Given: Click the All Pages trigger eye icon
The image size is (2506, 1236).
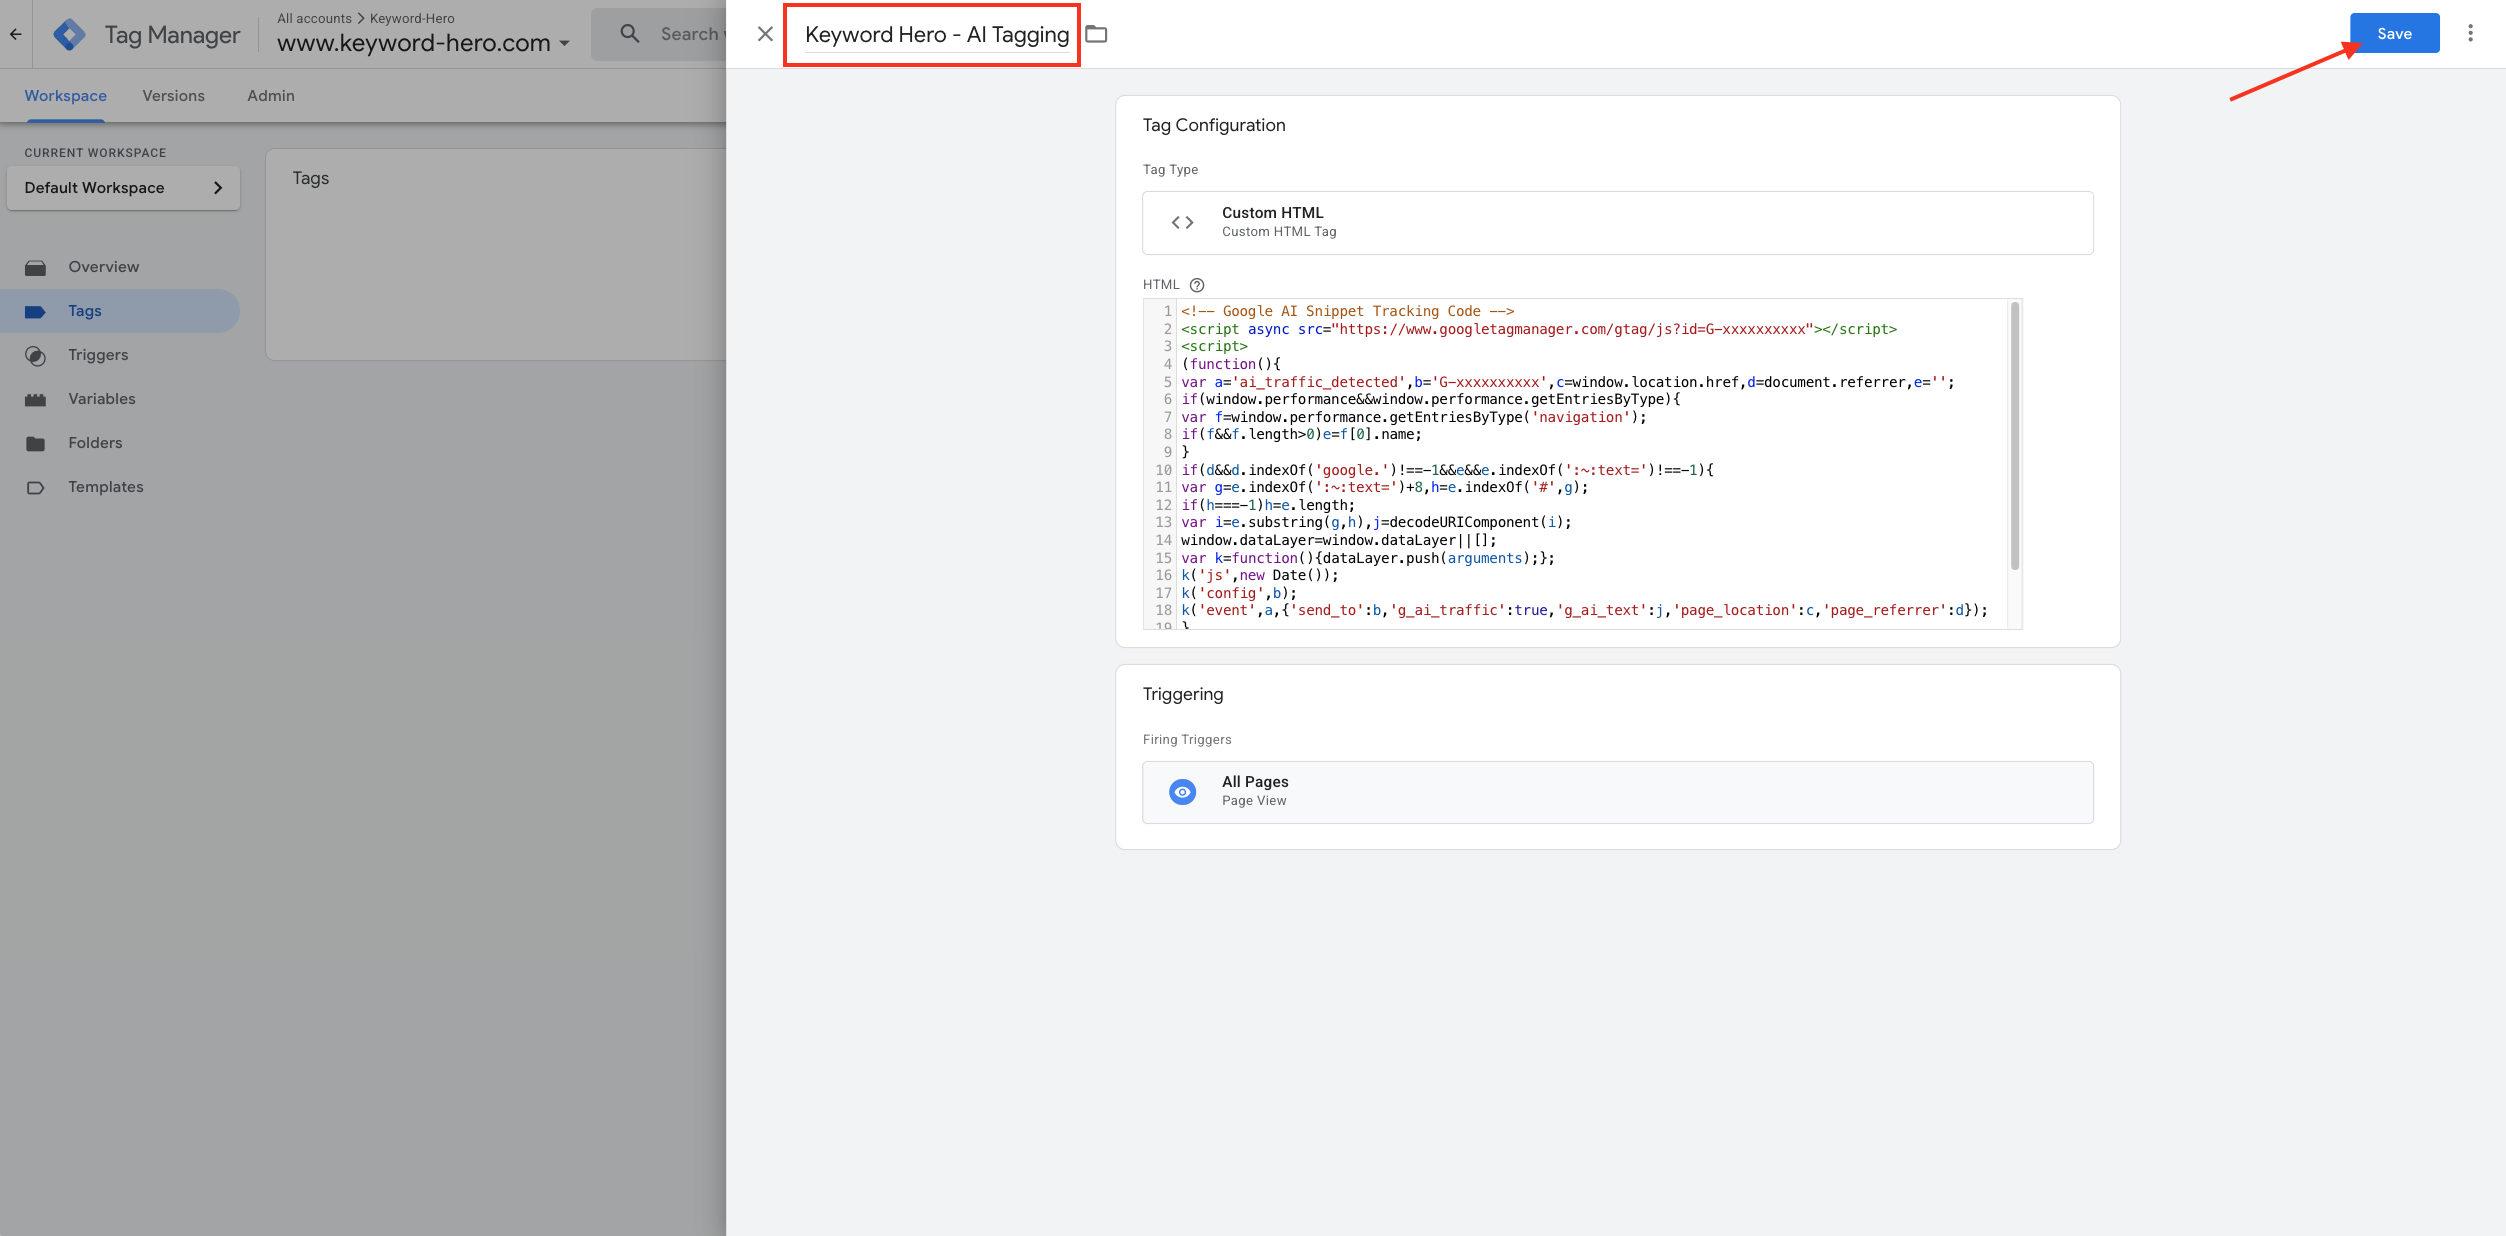Looking at the screenshot, I should pyautogui.click(x=1182, y=792).
